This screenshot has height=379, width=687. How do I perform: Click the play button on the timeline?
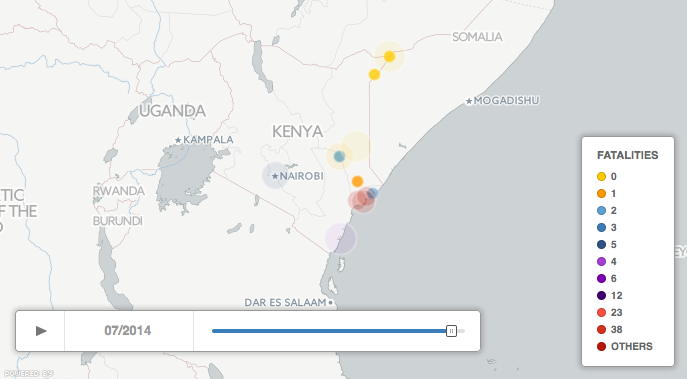click(x=41, y=331)
